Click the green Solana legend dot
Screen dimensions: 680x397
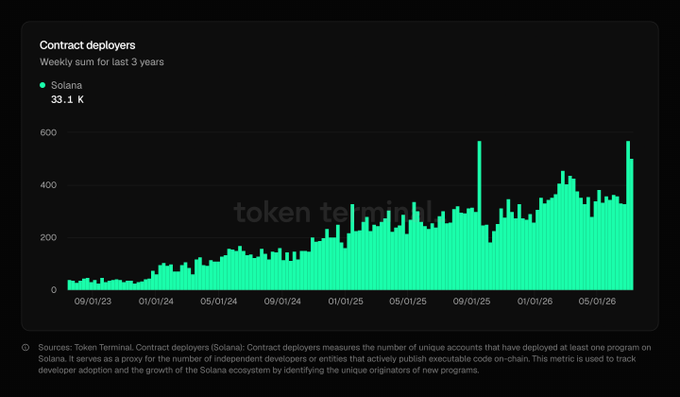[42, 85]
